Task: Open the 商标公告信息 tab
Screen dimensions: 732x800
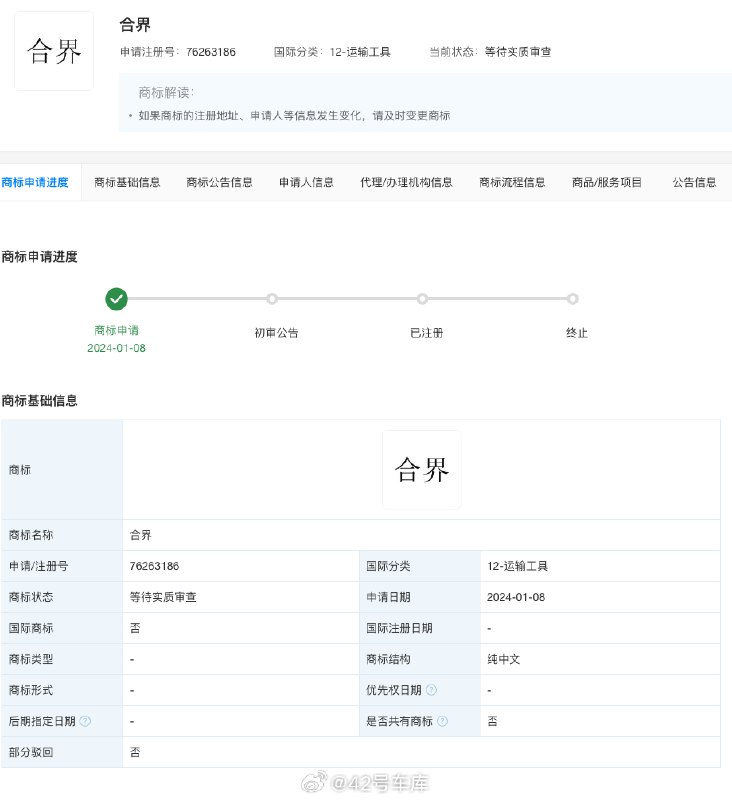Action: (219, 182)
